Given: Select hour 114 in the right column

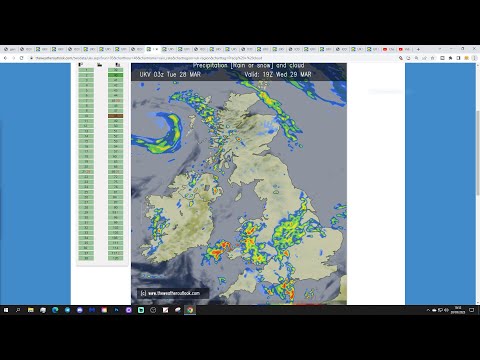Looking at the screenshot, I should tap(116, 248).
